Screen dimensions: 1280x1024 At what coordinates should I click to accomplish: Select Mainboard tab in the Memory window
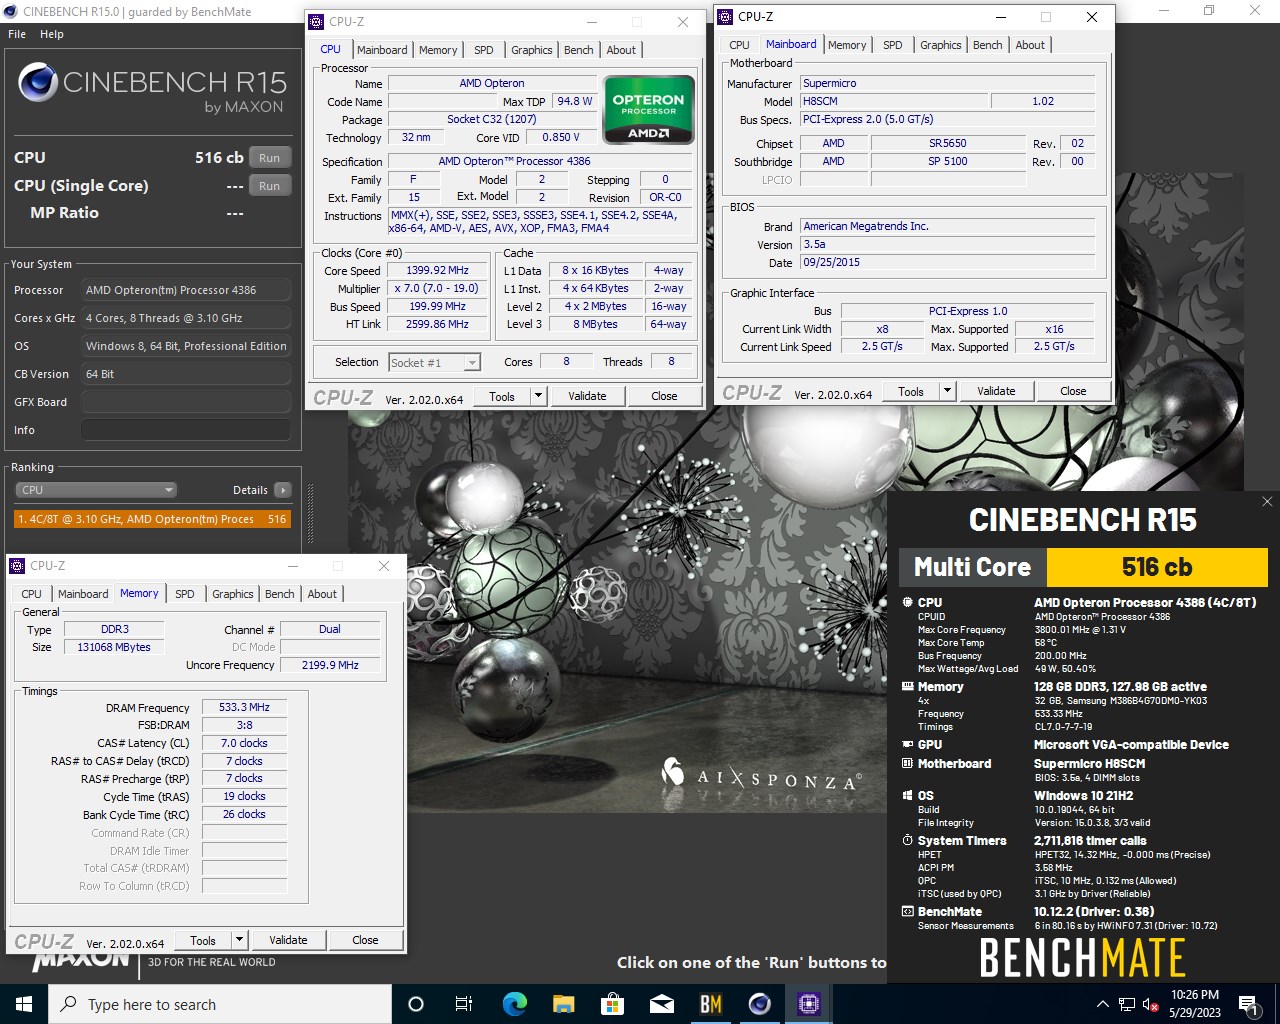(x=83, y=594)
